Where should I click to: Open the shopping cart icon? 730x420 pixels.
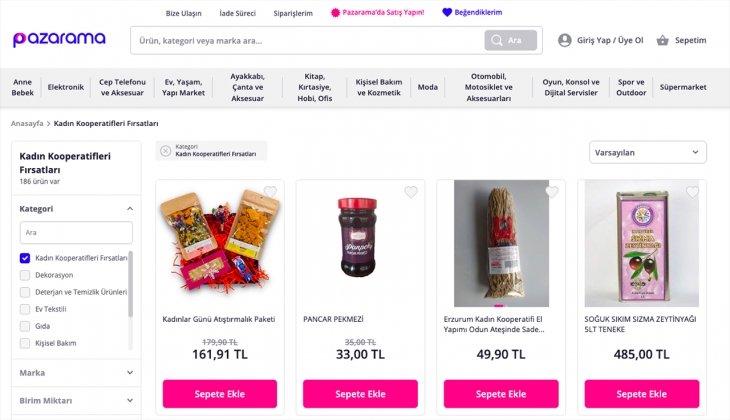tap(662, 40)
